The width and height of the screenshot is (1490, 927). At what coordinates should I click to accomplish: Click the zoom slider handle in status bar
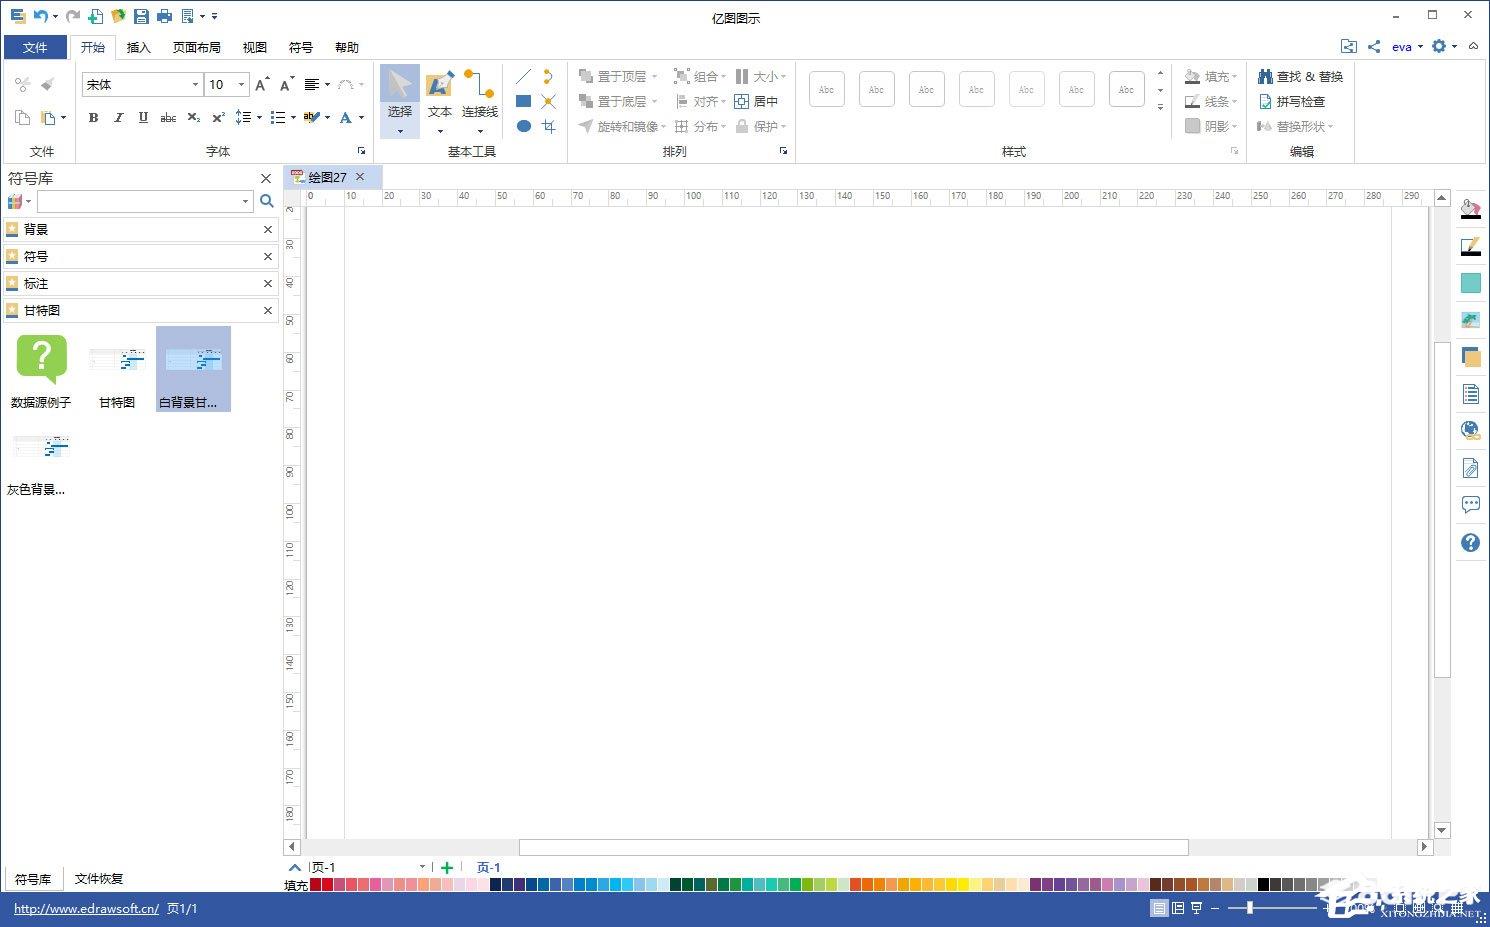[x=1249, y=908]
